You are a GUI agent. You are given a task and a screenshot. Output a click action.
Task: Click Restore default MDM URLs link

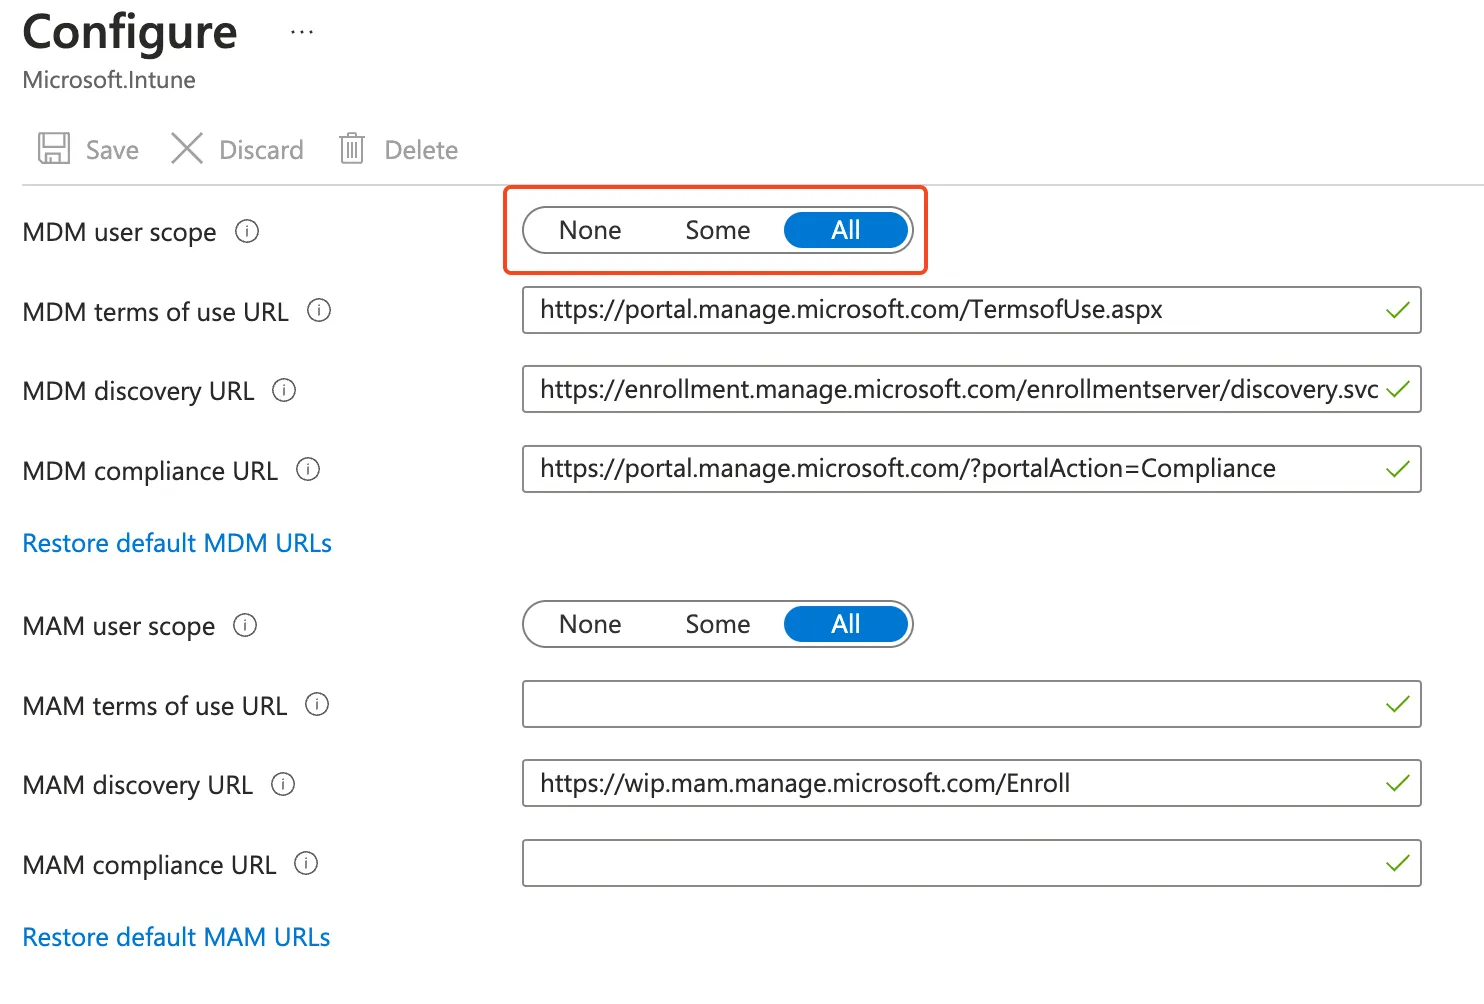(177, 543)
